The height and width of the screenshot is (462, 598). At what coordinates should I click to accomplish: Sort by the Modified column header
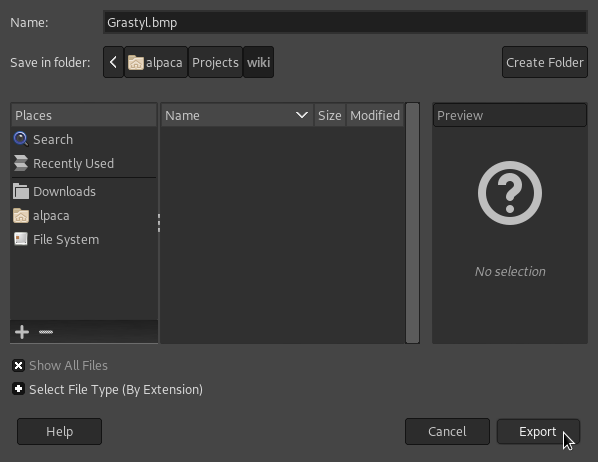(x=375, y=115)
